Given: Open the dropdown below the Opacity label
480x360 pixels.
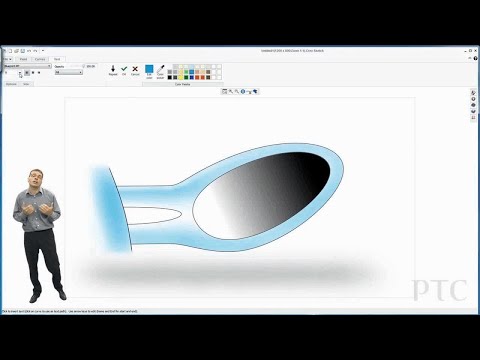Looking at the screenshot, I should tap(69, 72).
